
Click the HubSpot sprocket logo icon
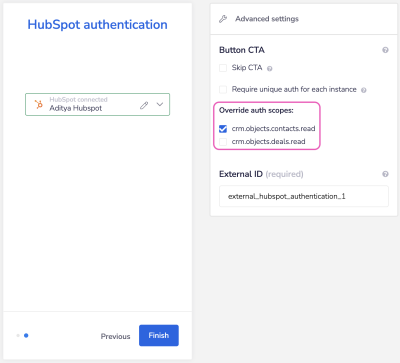point(39,104)
